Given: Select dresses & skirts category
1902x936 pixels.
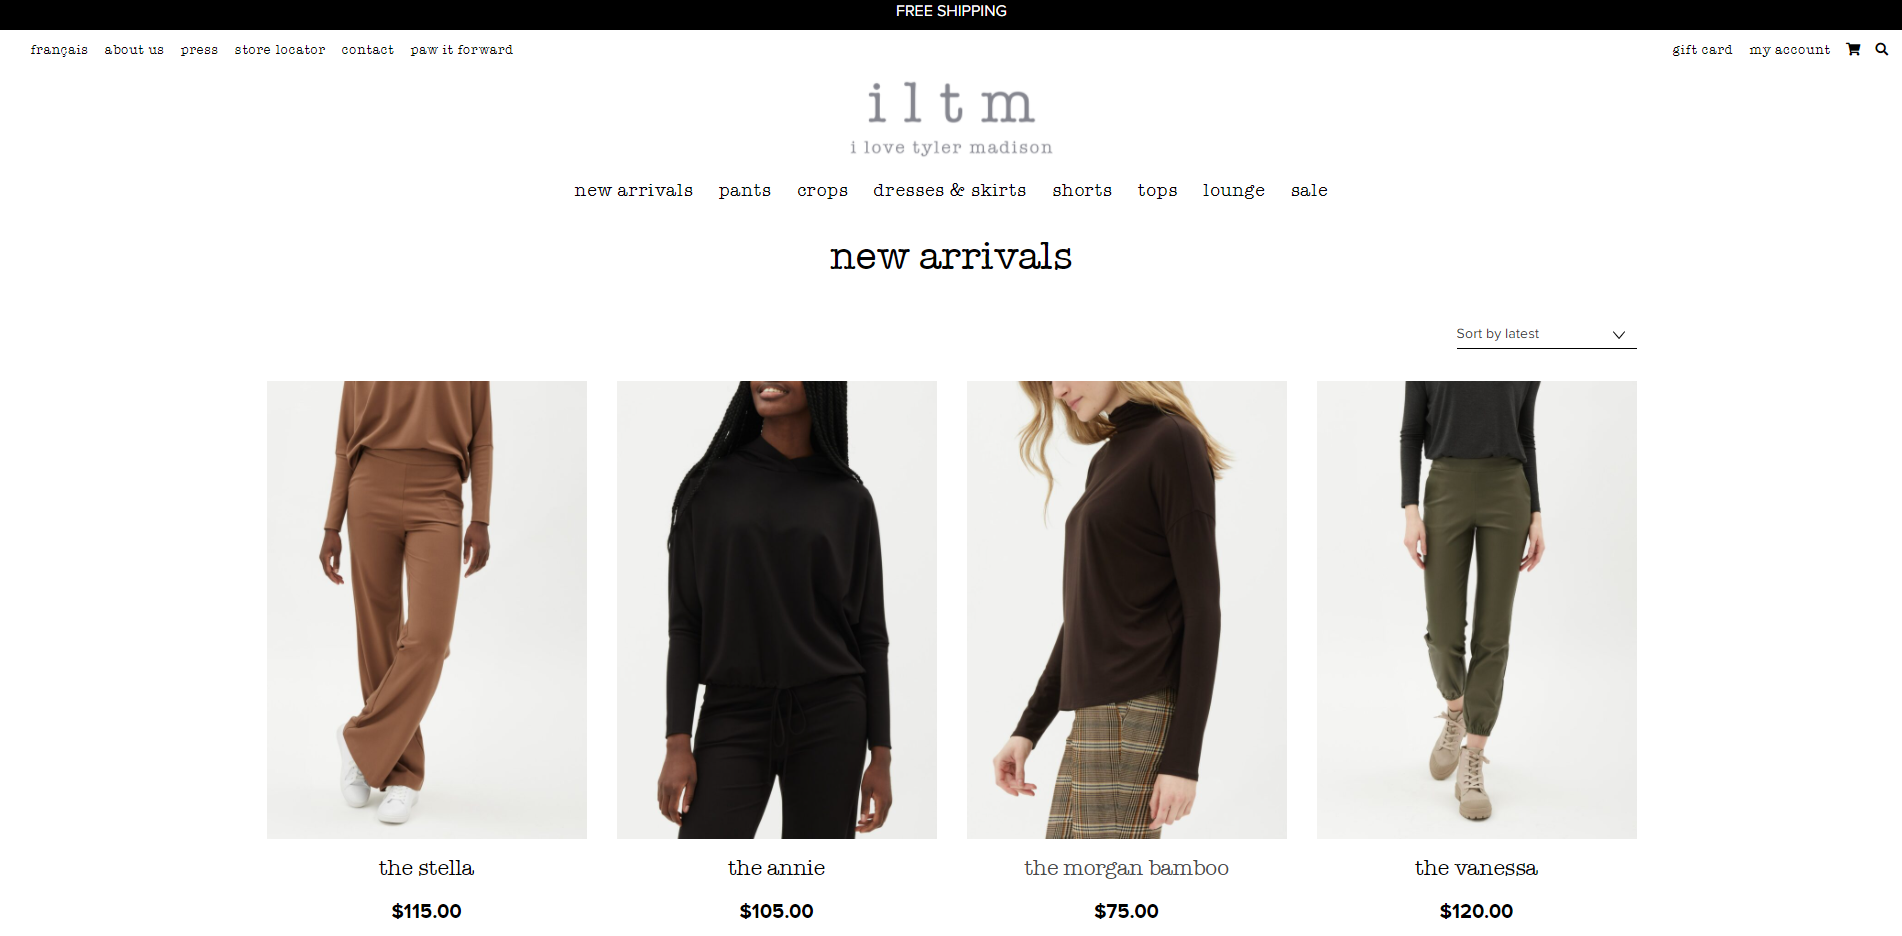Looking at the screenshot, I should (x=950, y=190).
